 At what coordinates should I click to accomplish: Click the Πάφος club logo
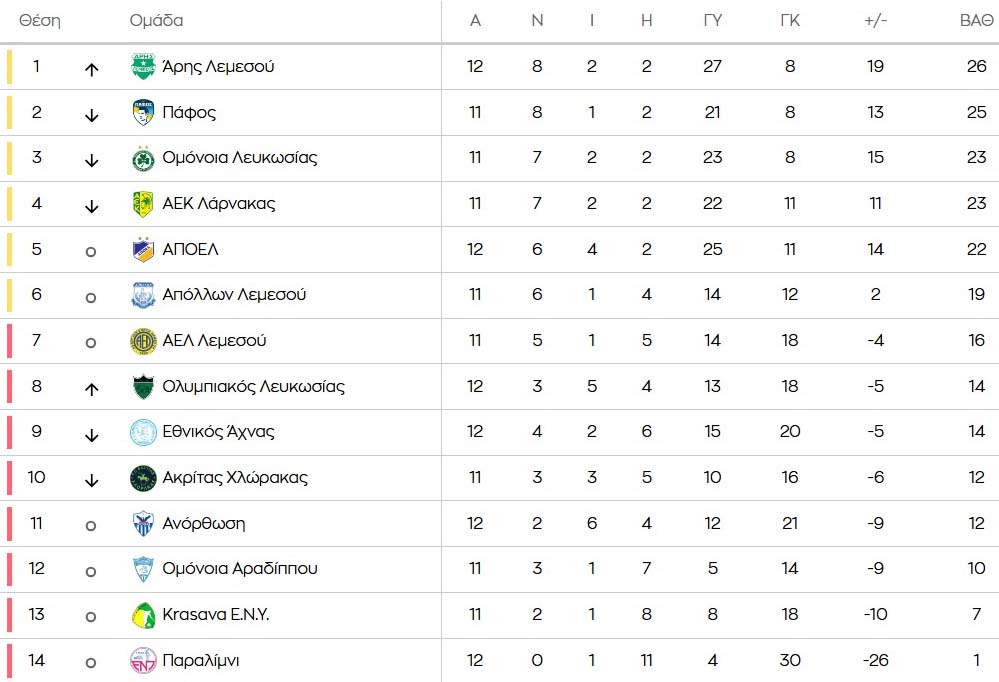(x=144, y=113)
